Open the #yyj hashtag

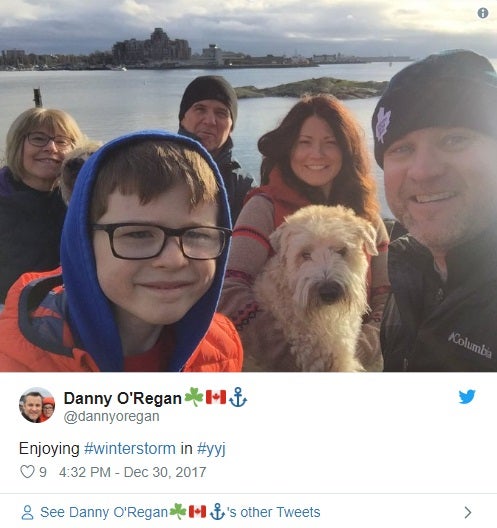(211, 449)
